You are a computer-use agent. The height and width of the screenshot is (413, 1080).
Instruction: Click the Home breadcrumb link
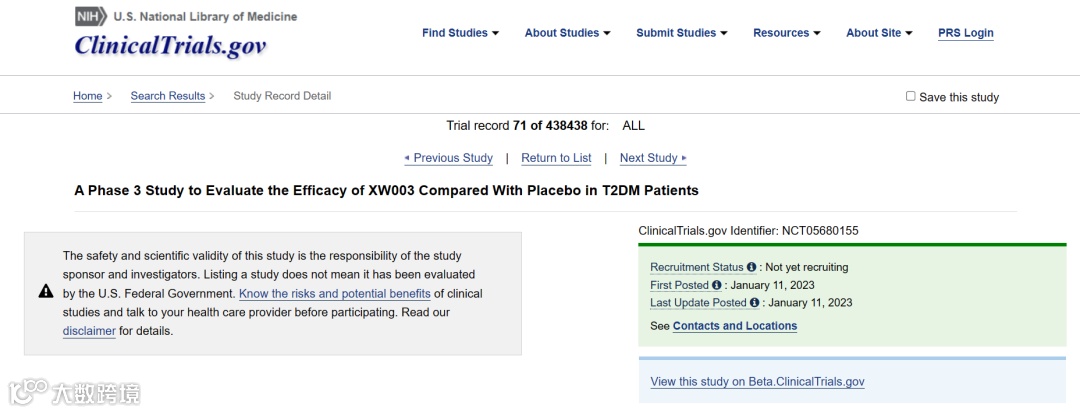pyautogui.click(x=88, y=96)
